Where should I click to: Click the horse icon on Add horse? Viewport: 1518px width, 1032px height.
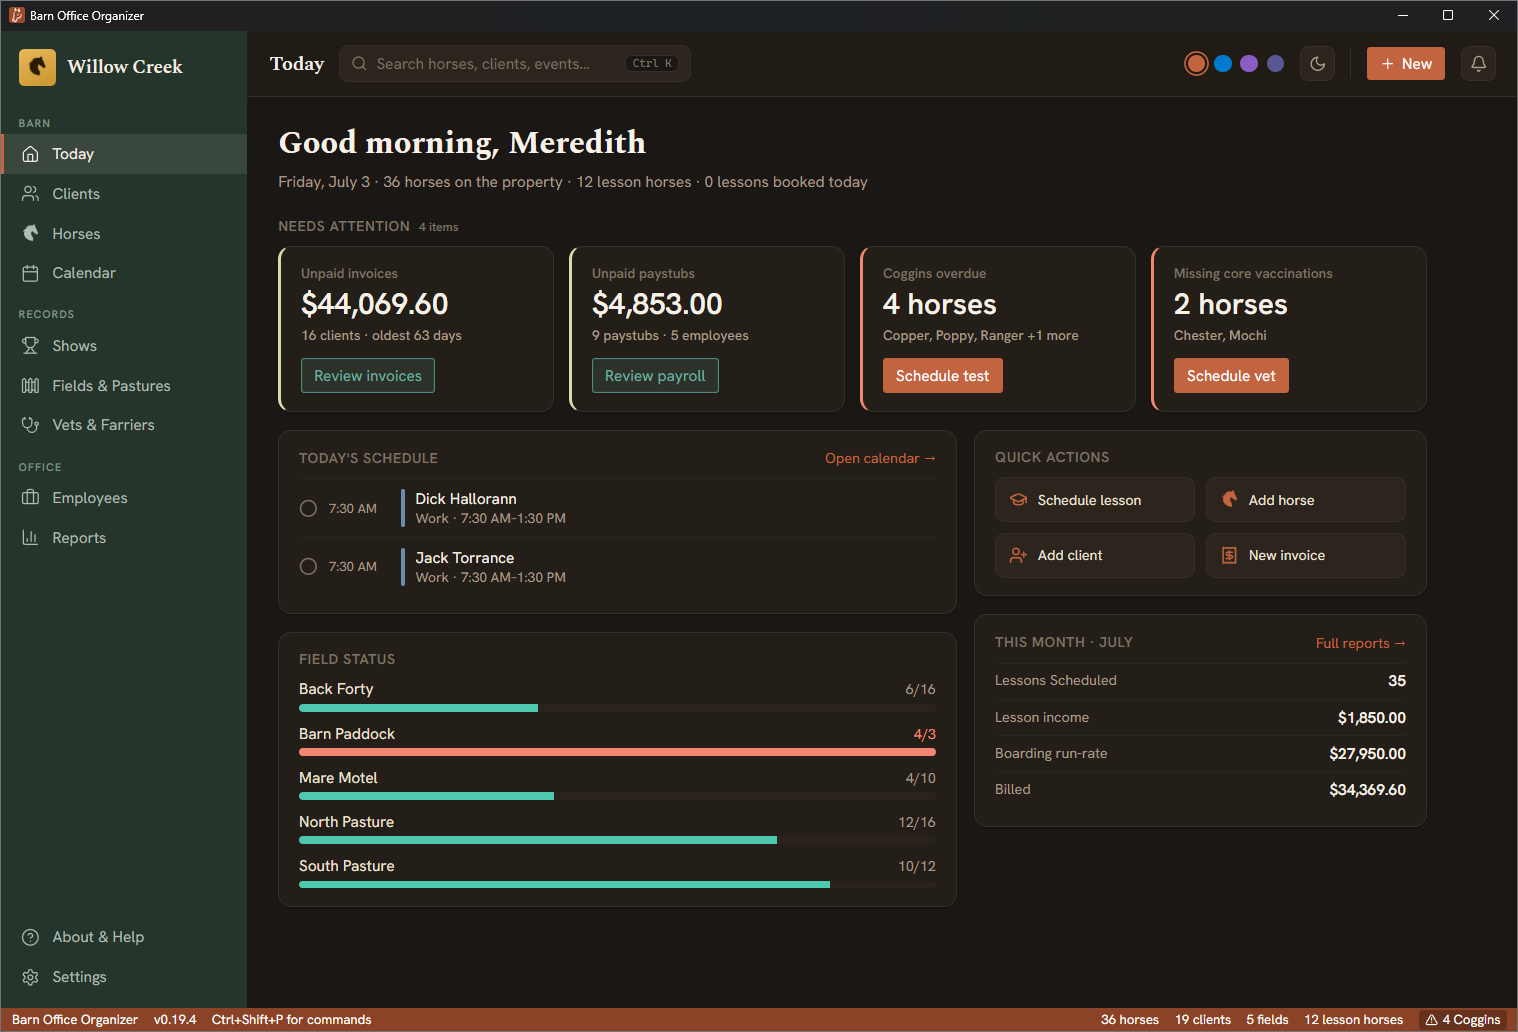[1230, 500]
